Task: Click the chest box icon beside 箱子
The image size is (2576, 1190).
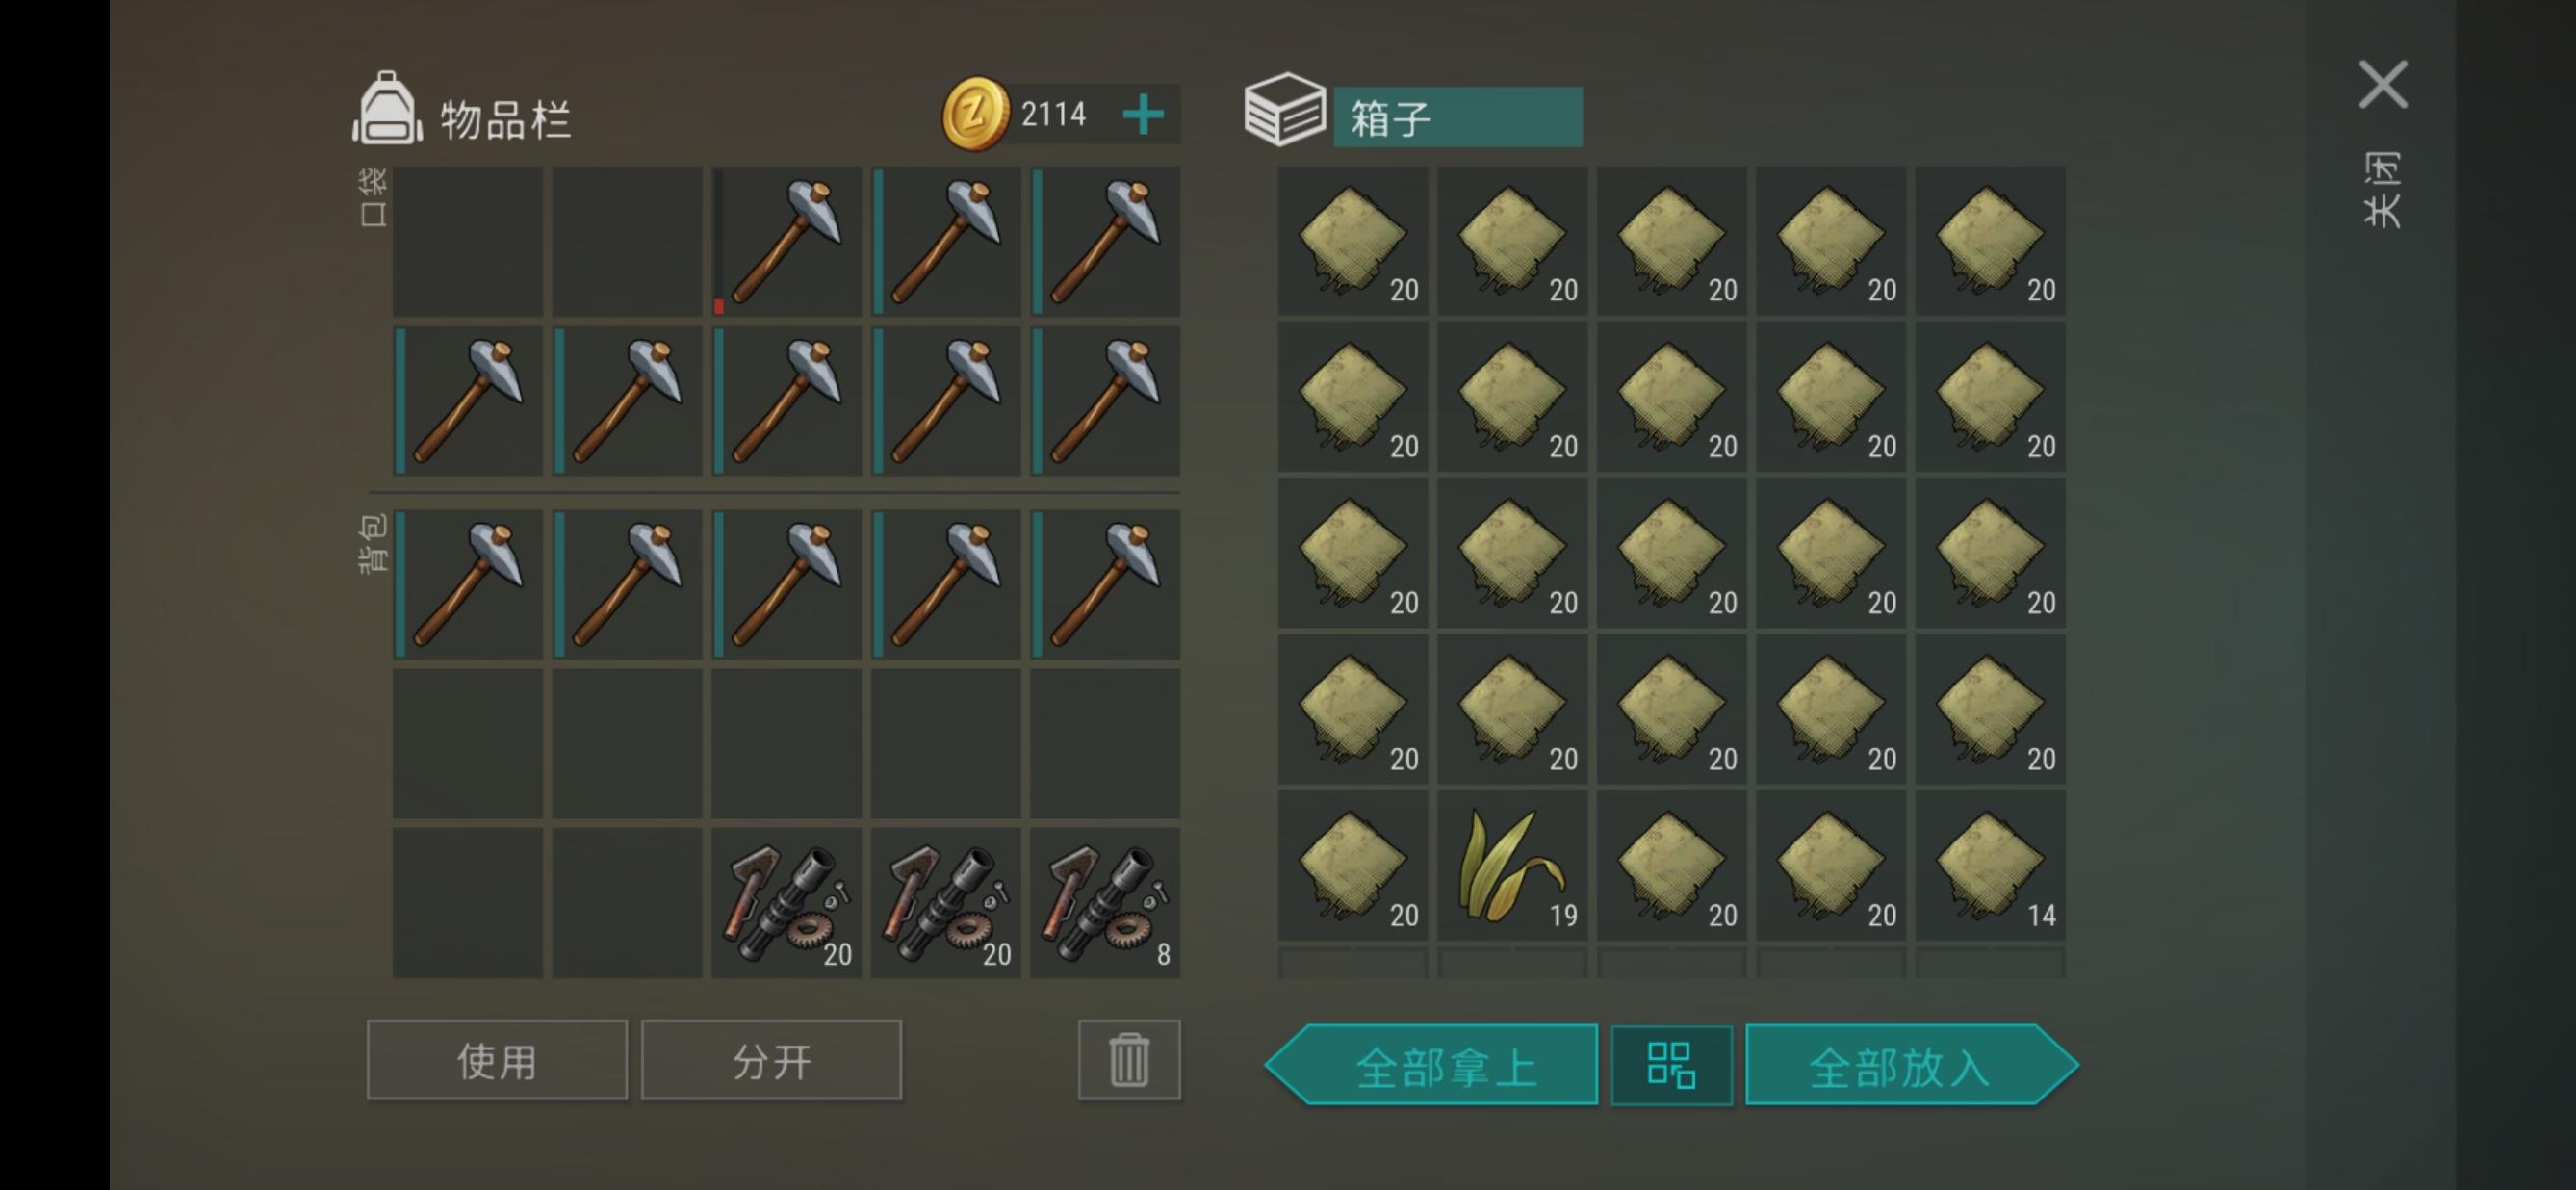Action: (1285, 109)
